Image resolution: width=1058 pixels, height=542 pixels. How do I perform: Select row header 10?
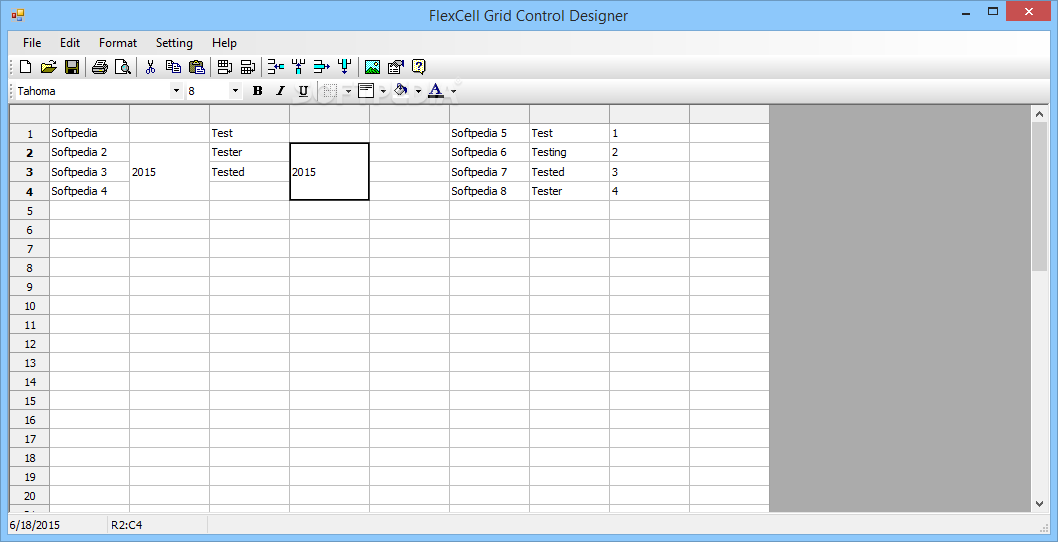coord(30,306)
